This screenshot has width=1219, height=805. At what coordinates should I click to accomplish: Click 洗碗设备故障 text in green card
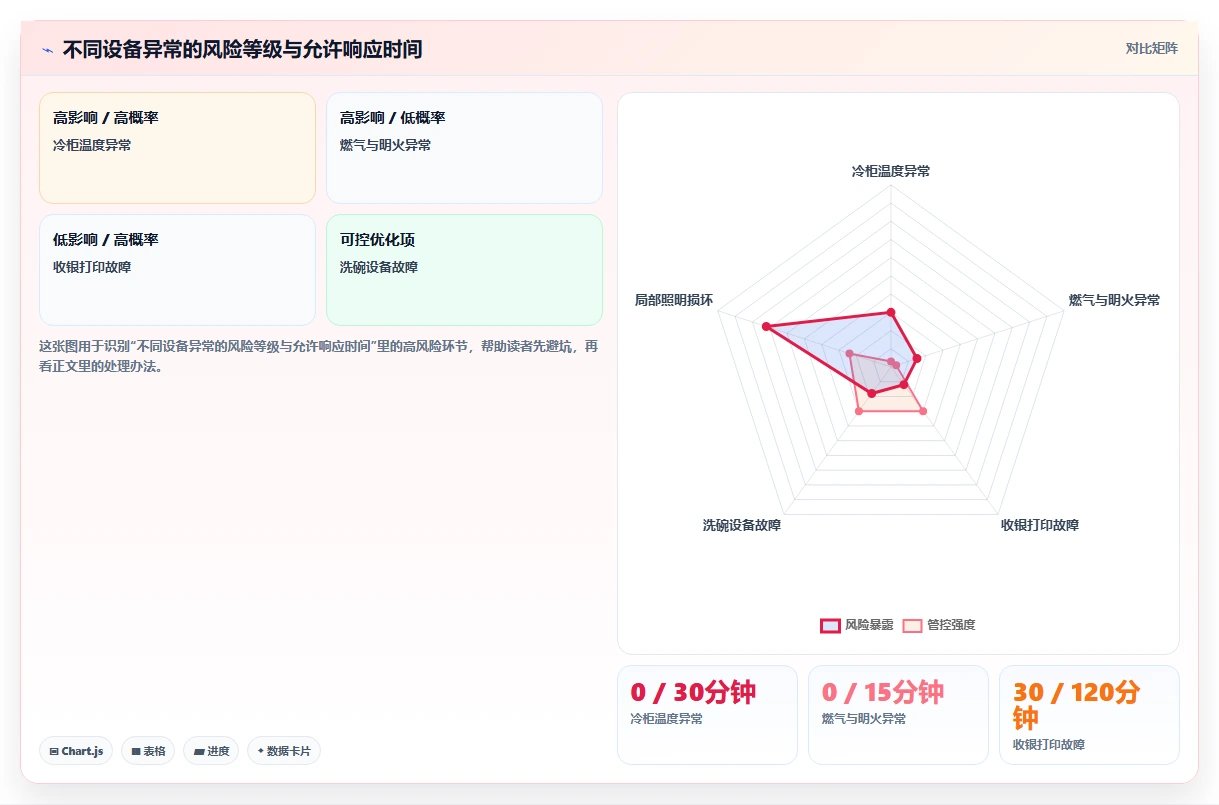[379, 267]
